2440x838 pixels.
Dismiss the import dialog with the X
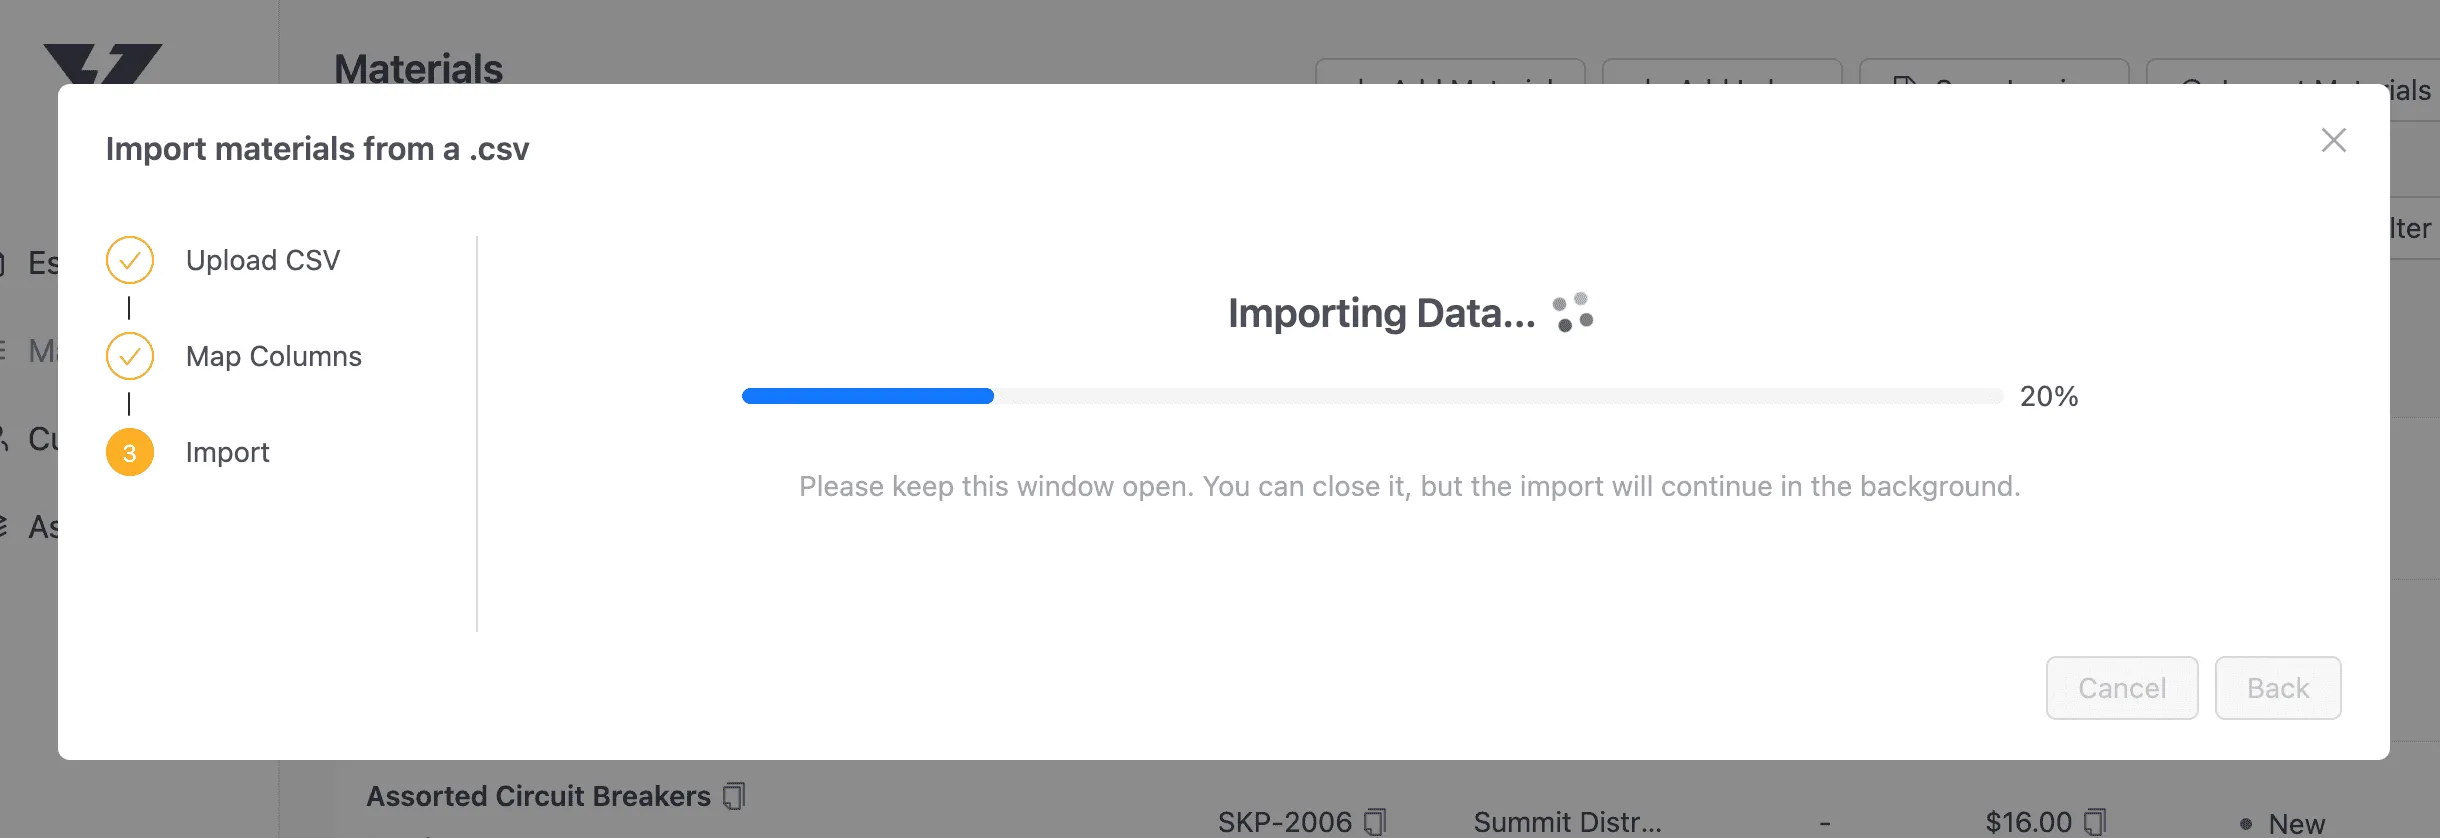click(2334, 140)
